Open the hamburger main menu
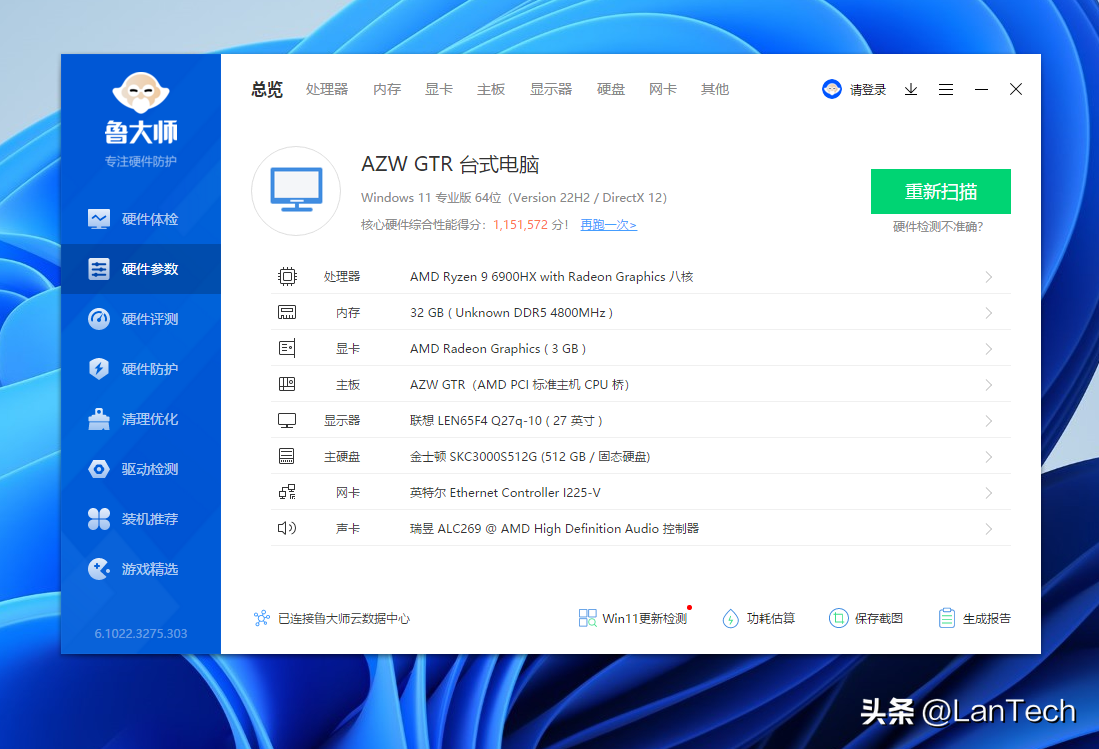 (946, 89)
